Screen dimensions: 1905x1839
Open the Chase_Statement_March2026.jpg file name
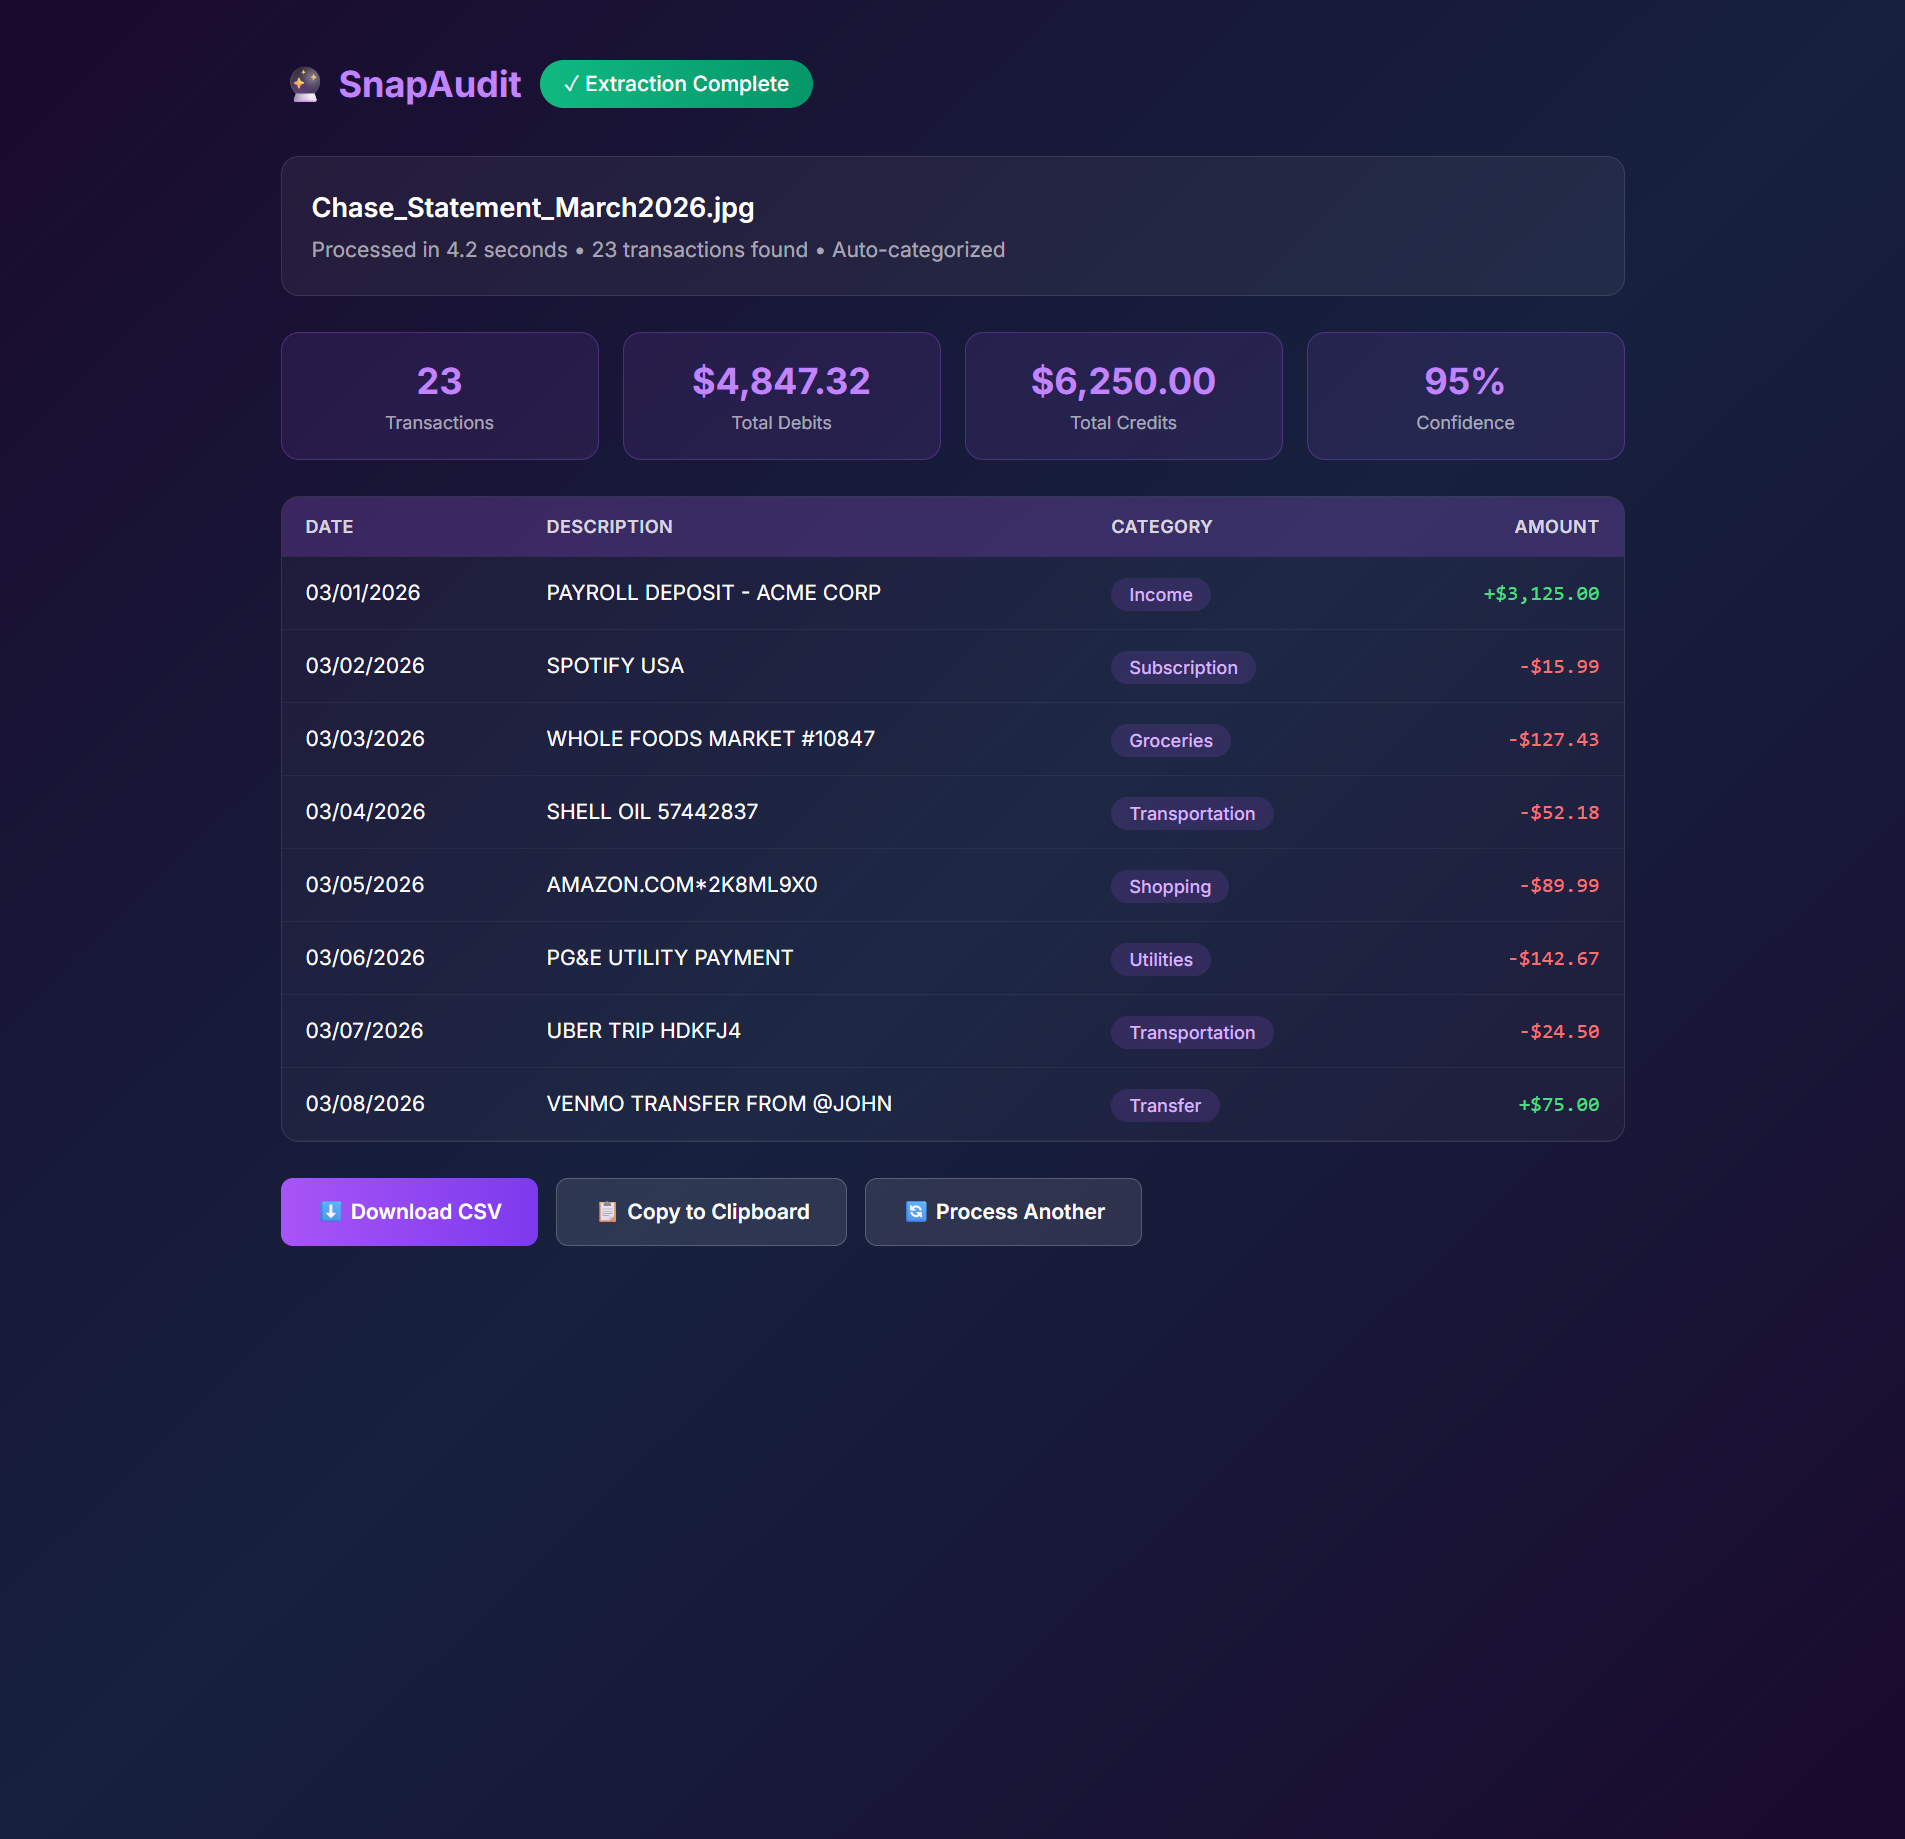point(533,207)
